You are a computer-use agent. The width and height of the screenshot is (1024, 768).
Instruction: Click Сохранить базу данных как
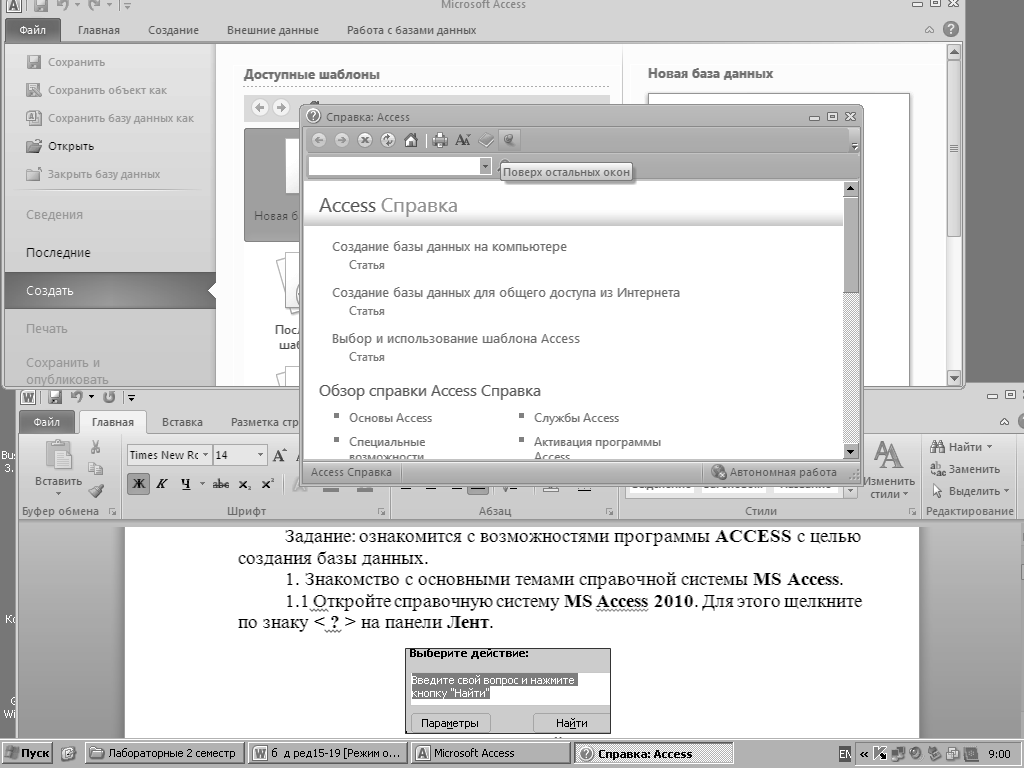point(110,118)
